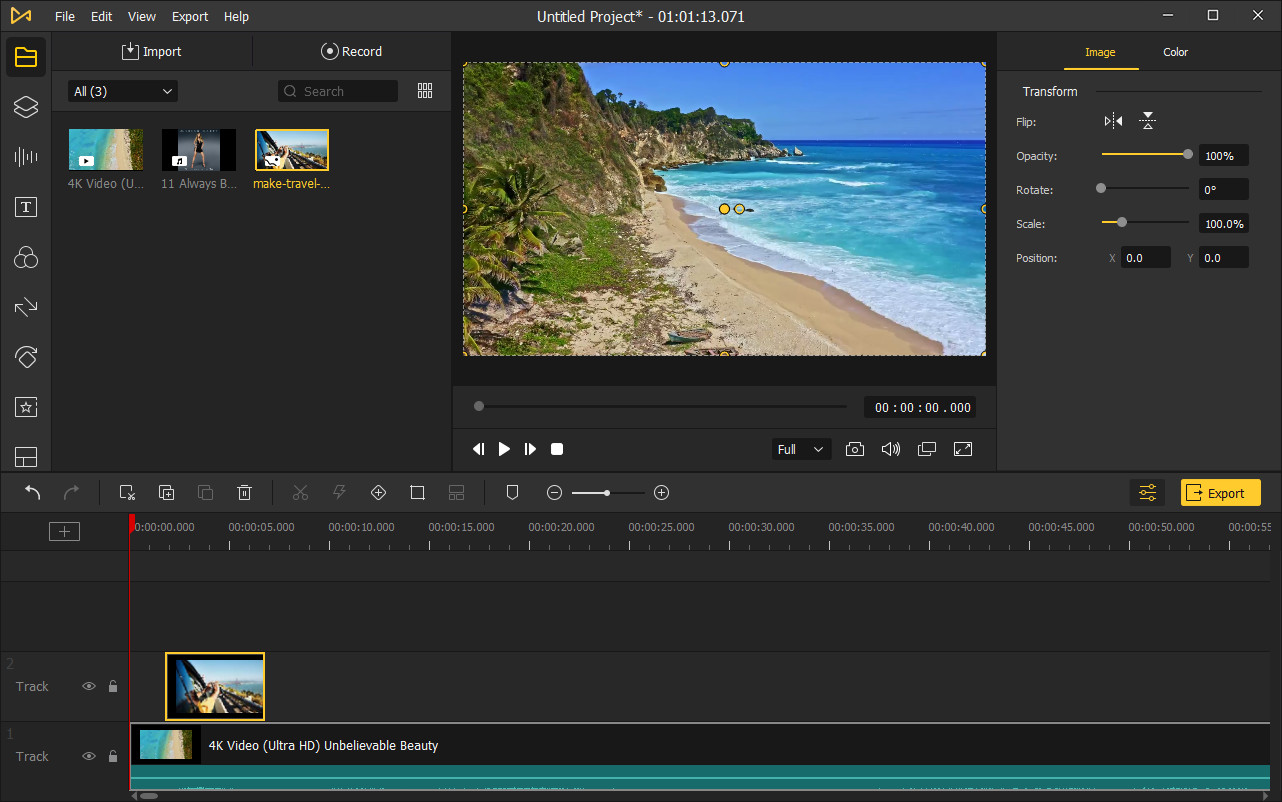Open the View menu

pos(141,16)
